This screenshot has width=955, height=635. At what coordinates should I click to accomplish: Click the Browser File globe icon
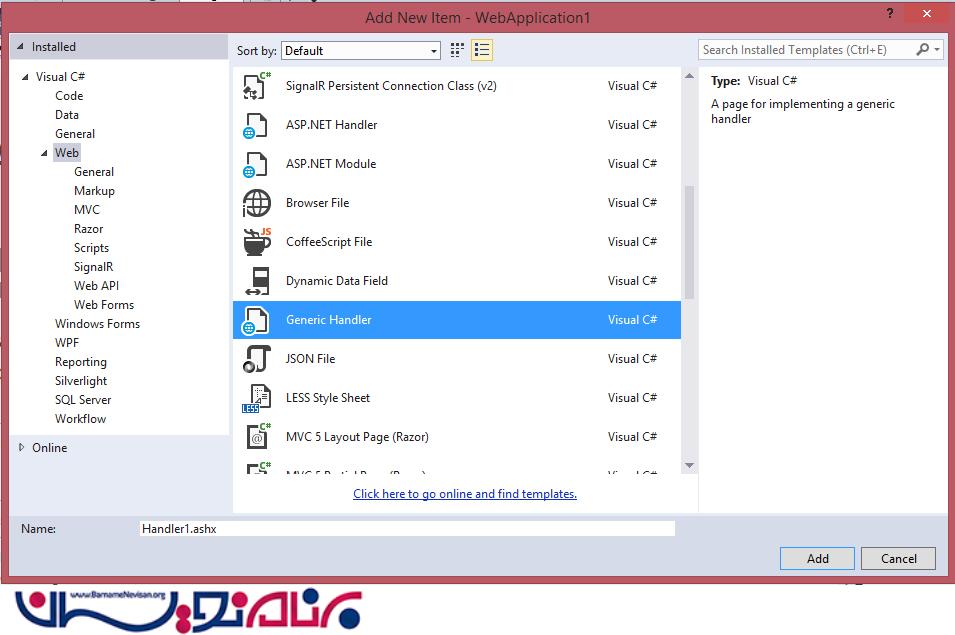256,203
